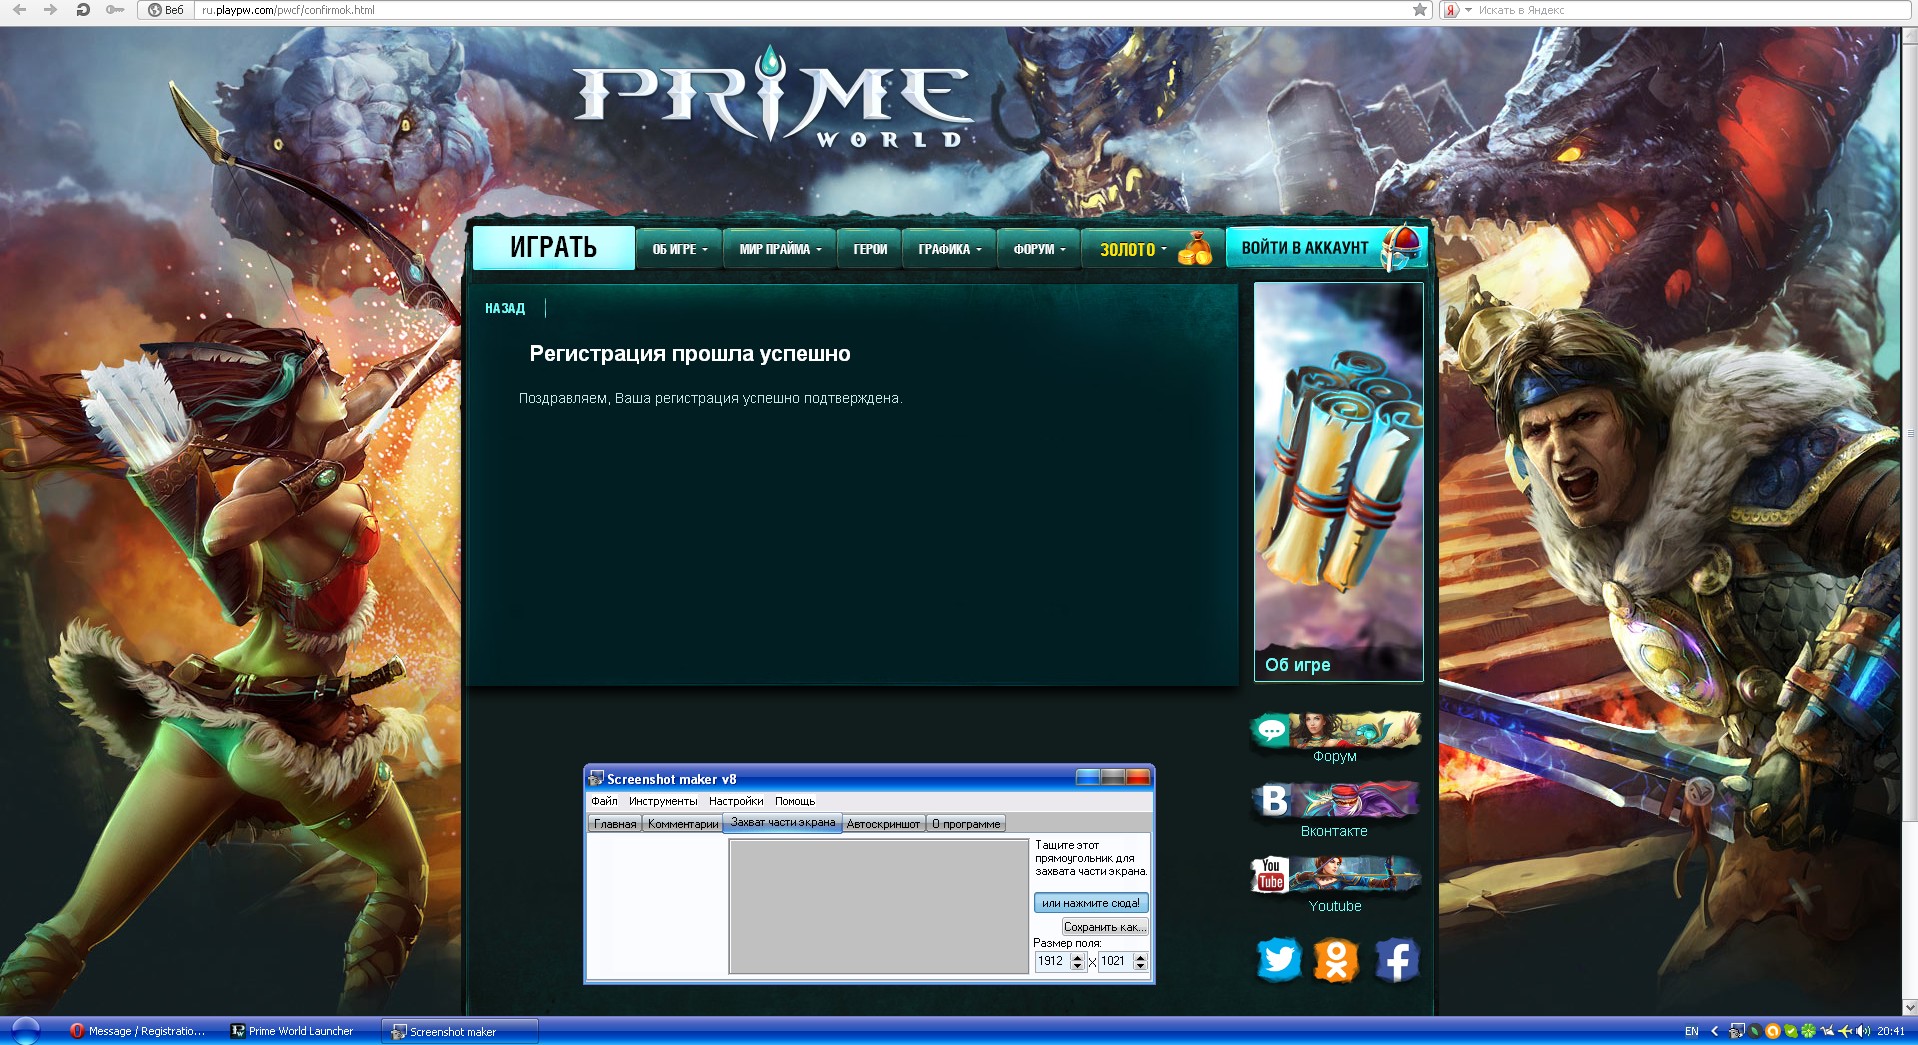Open the Об игре scrolls banner
The width and height of the screenshot is (1918, 1045).
point(1338,482)
